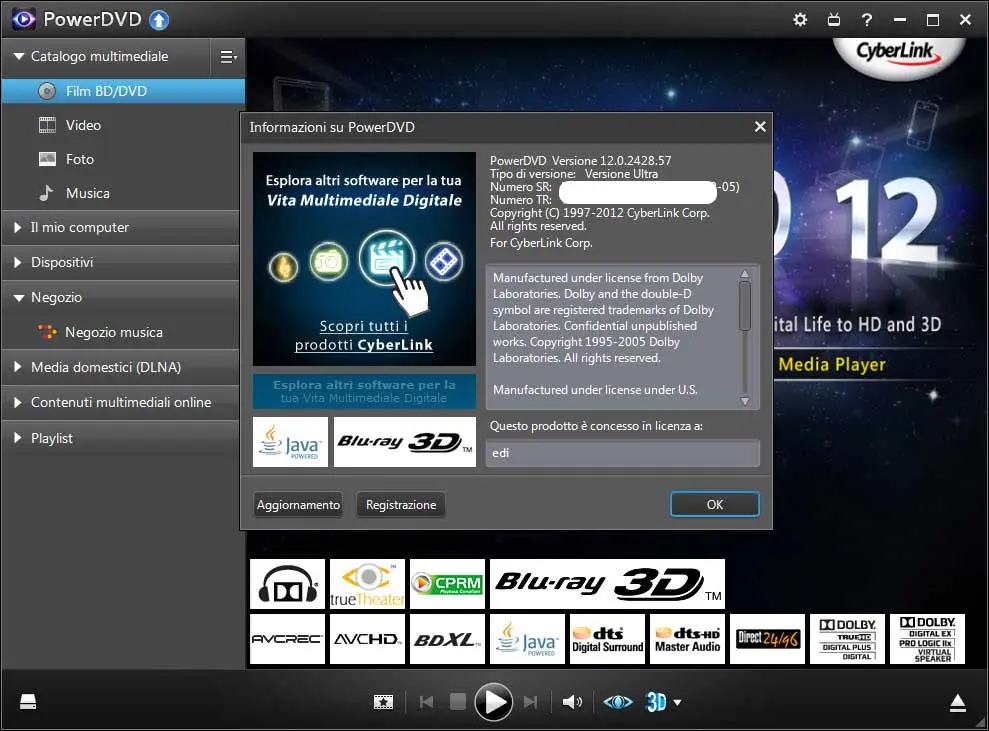Viewport: 989px width, 731px height.
Task: Expand the Il mio computer section
Action: (18, 228)
